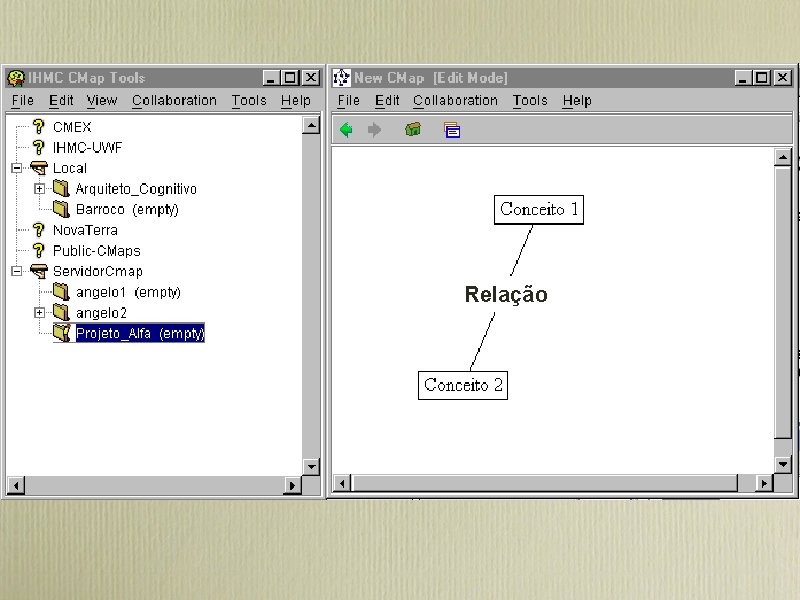800x600 pixels.
Task: Open Help menu in IHMC CMap Tools window
Action: click(x=296, y=101)
